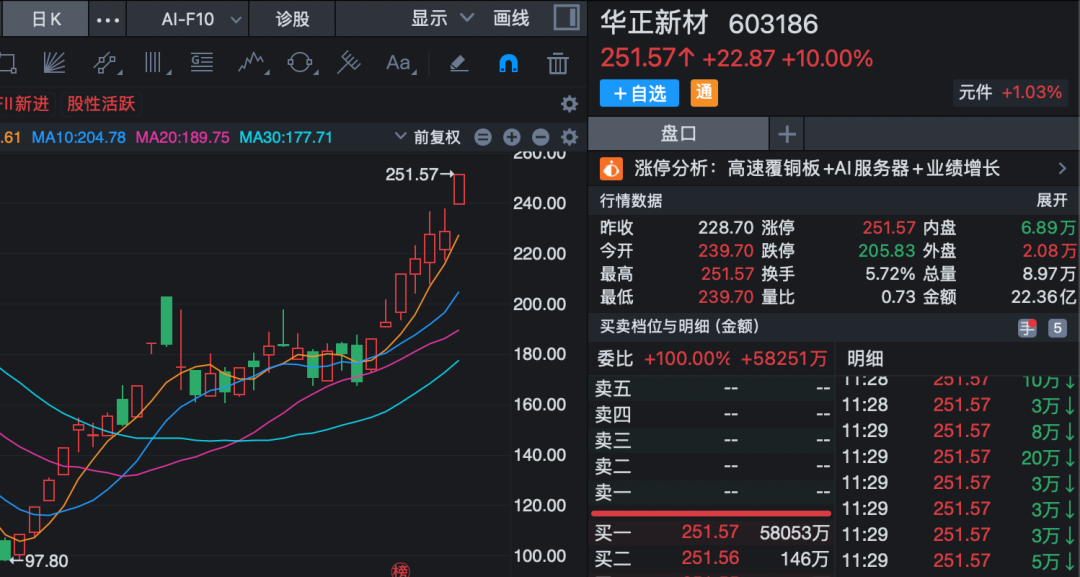Viewport: 1080px width, 577px height.
Task: Click the MA20:189.75 indicator label
Action: point(183,137)
